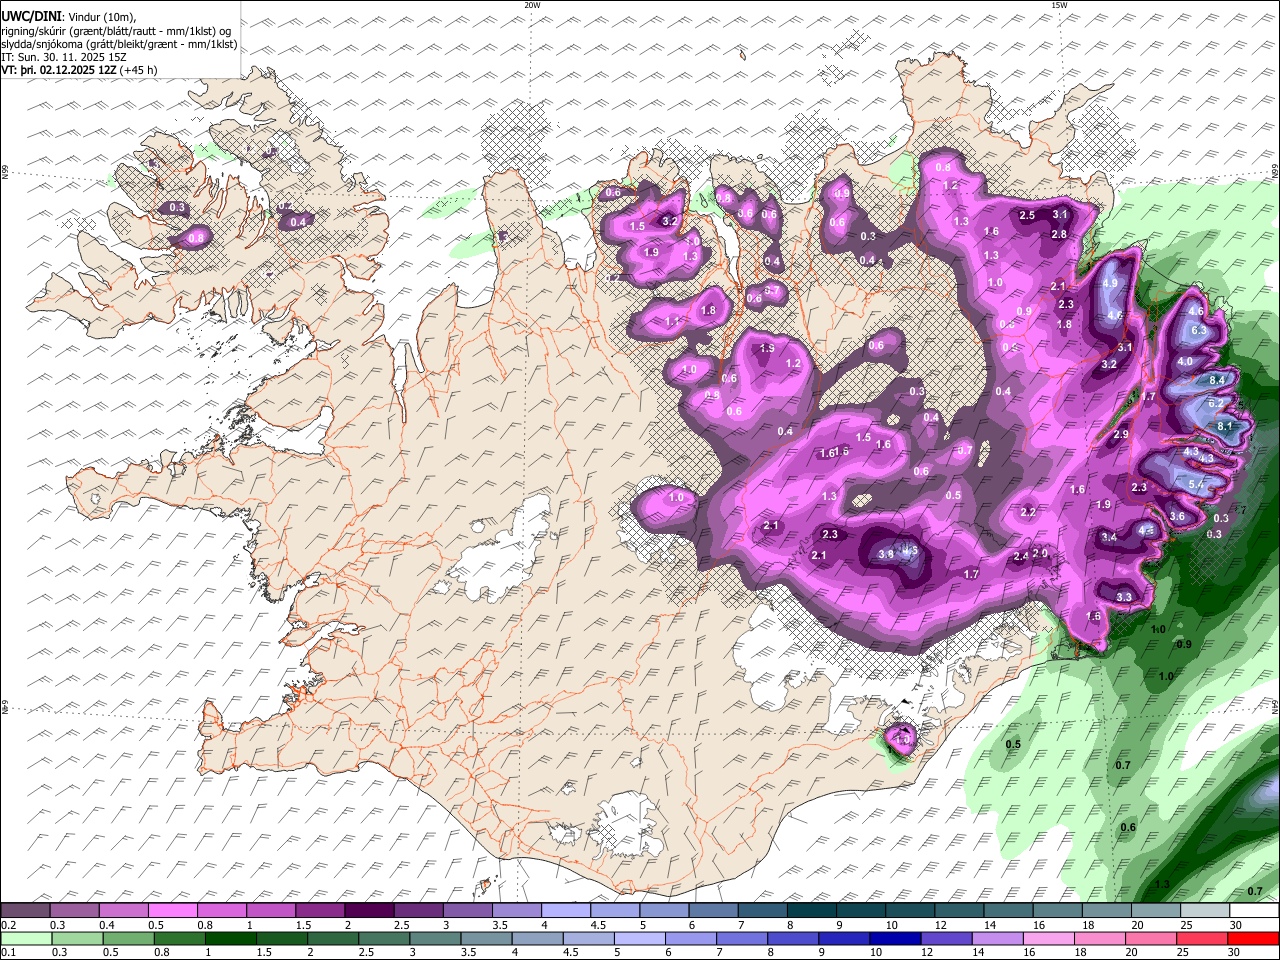The width and height of the screenshot is (1280, 960).
Task: Select the bottom legend dark green swatch between 1 and 1.5
Action: tap(231, 938)
